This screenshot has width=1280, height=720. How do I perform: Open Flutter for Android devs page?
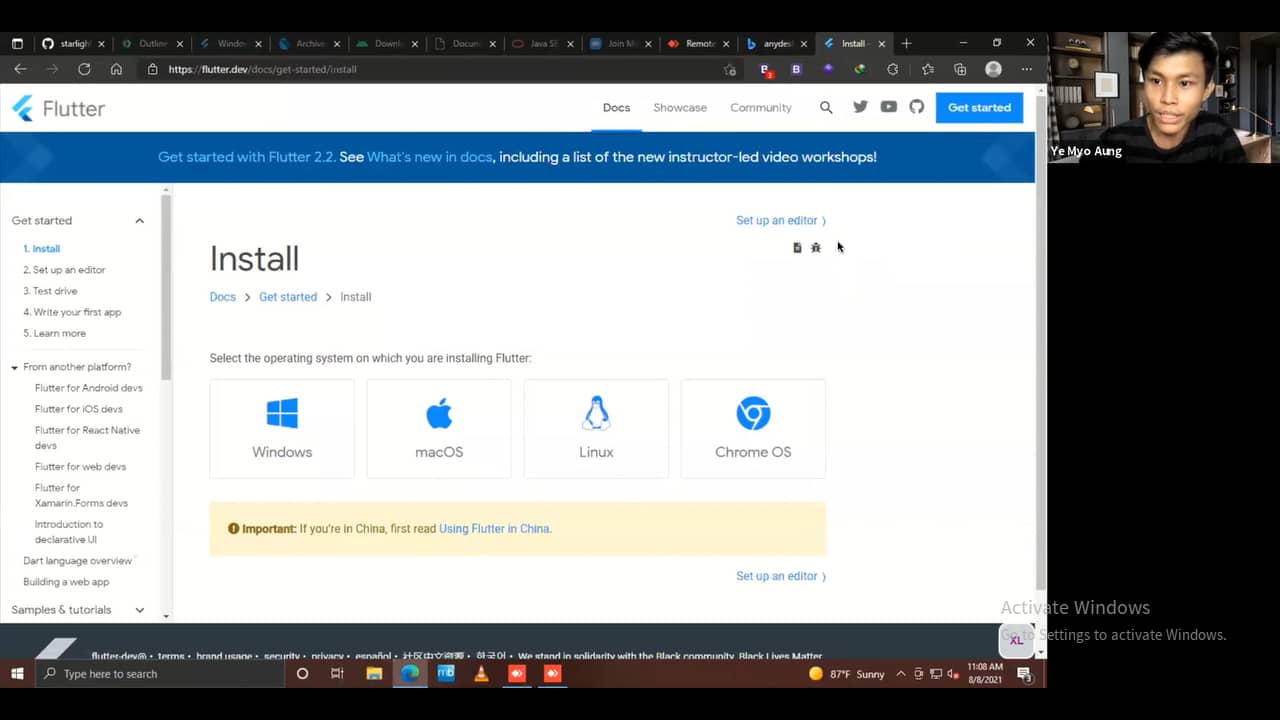[x=89, y=388]
